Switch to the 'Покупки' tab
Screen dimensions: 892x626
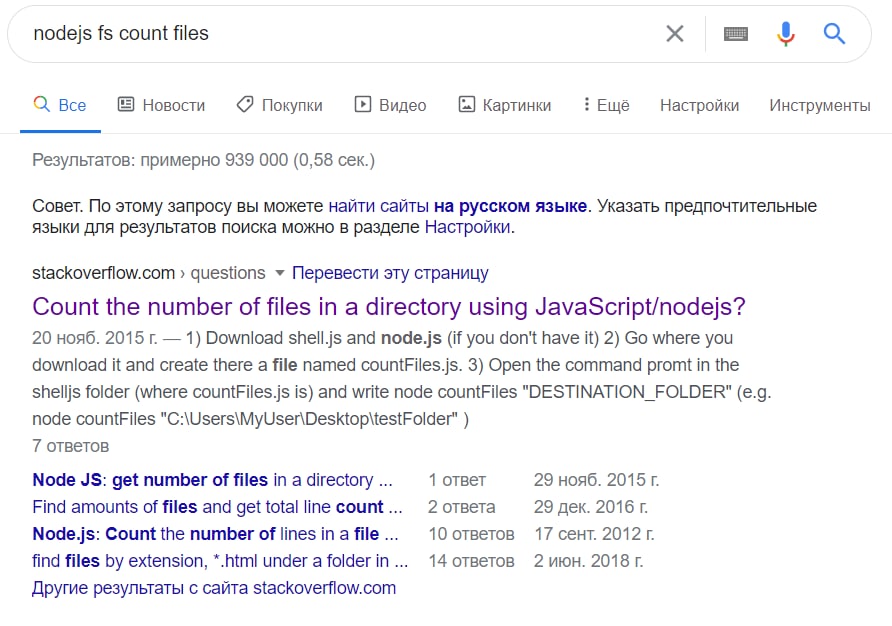coord(279,105)
